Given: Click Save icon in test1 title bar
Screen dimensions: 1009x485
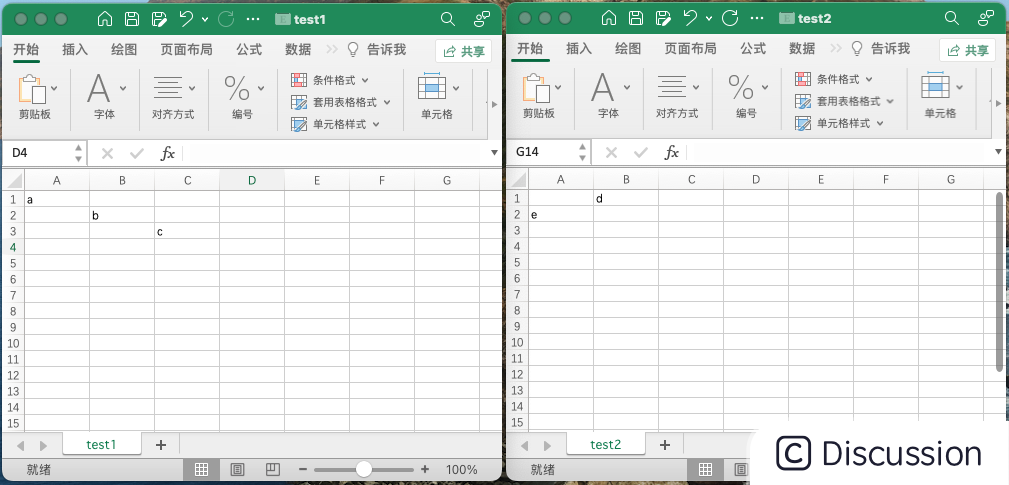Looking at the screenshot, I should click(x=132, y=19).
